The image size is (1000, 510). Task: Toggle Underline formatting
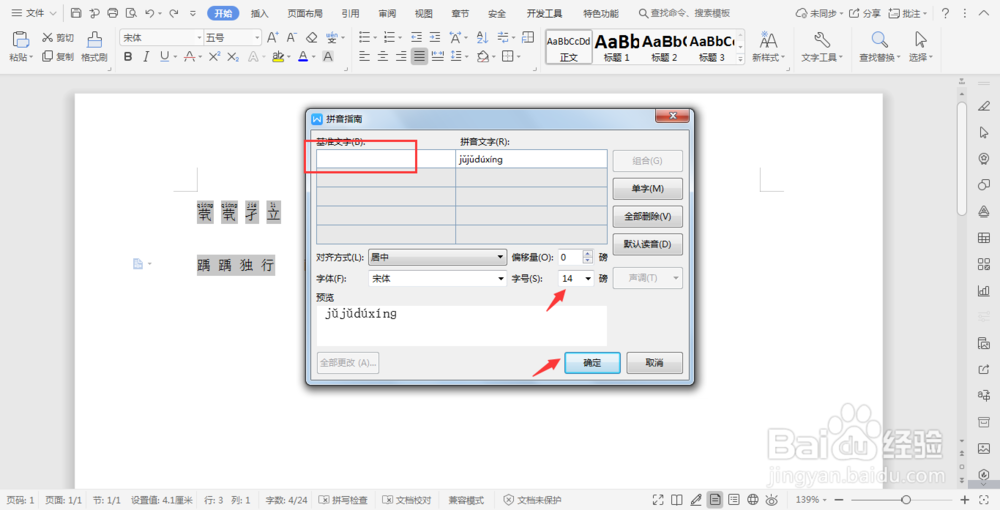(165, 57)
